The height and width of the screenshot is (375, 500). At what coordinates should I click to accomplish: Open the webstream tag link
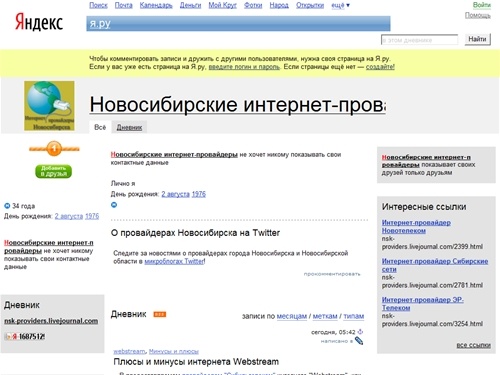pos(129,351)
